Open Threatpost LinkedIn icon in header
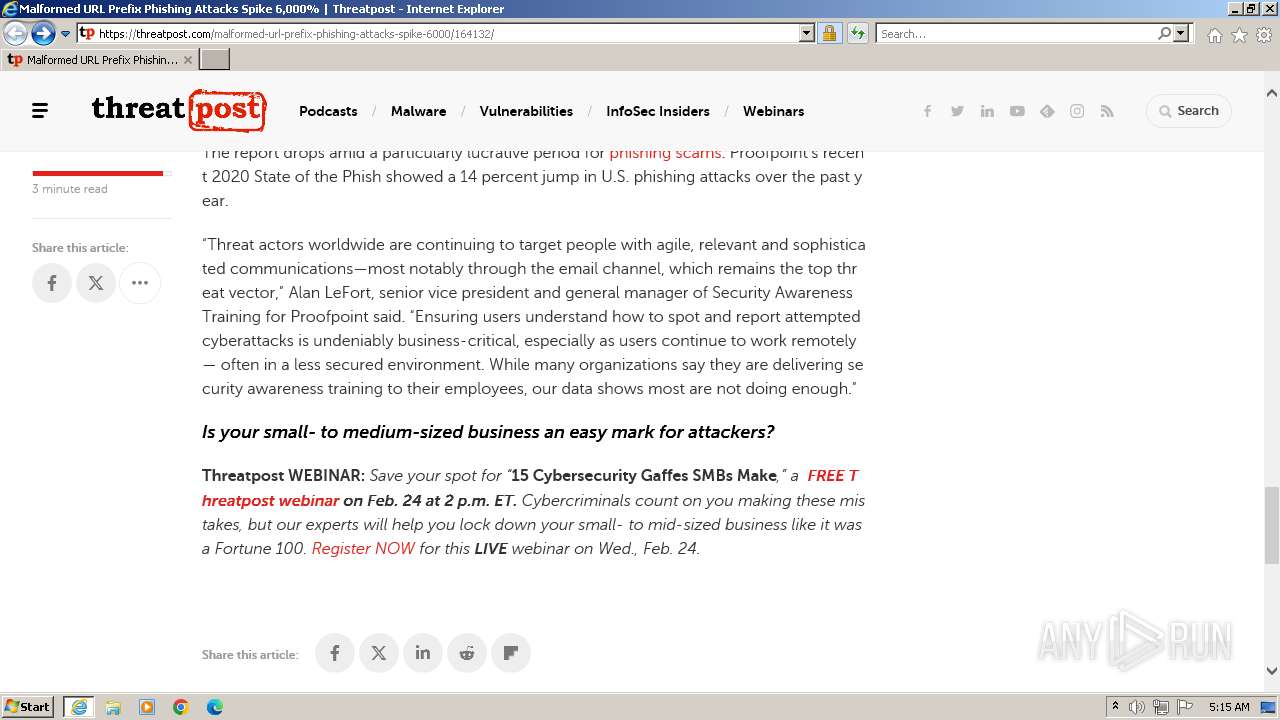 click(x=987, y=111)
